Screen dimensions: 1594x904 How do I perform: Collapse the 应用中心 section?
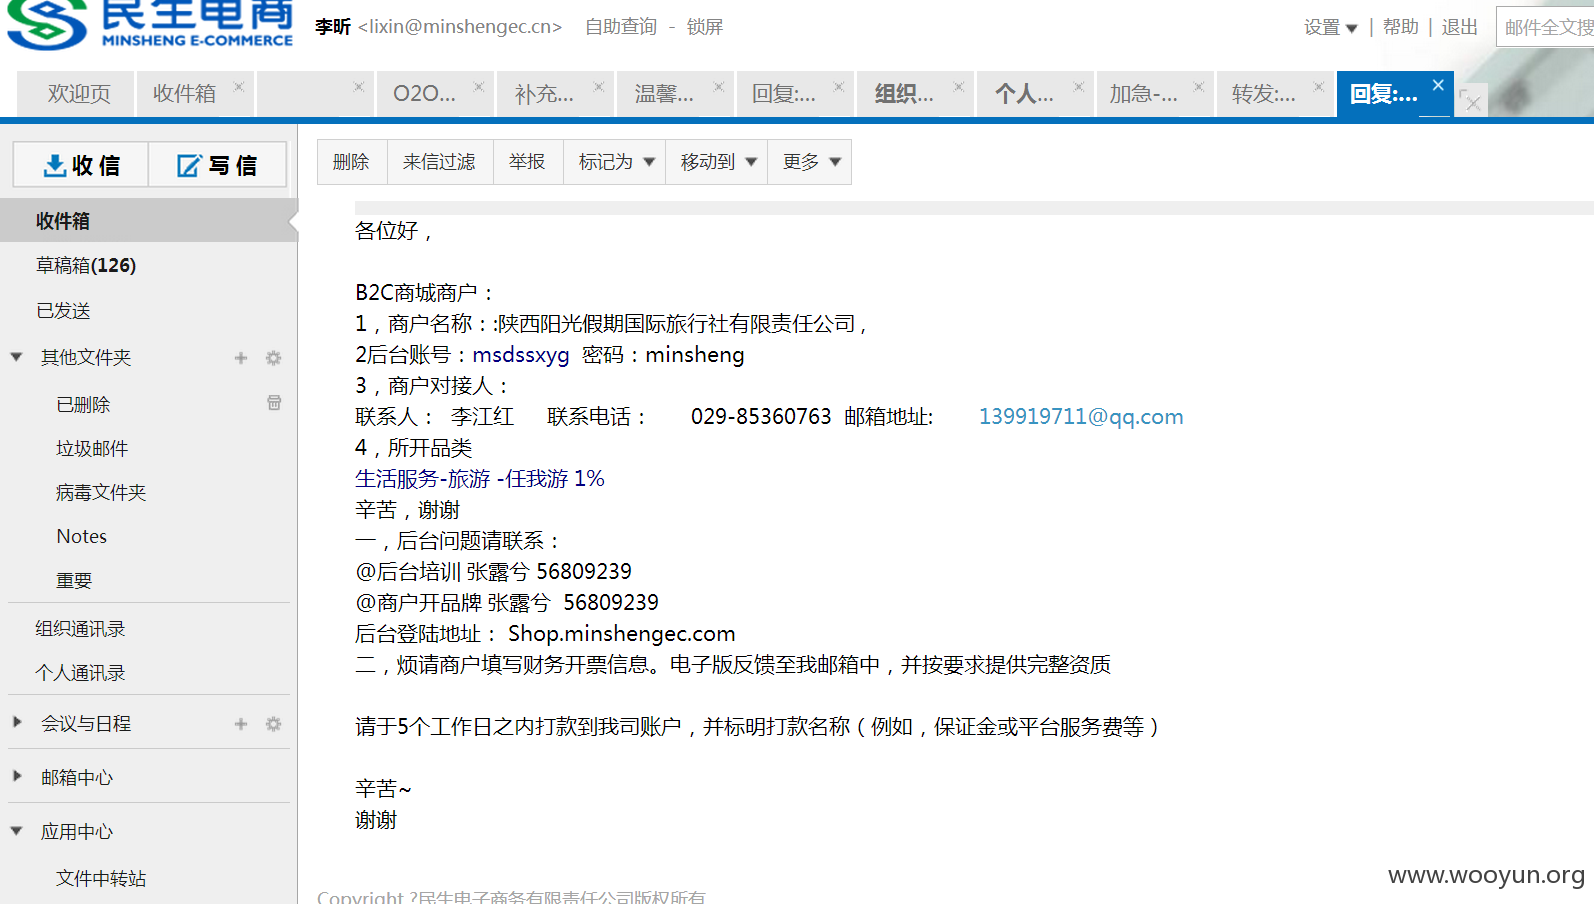(x=16, y=831)
